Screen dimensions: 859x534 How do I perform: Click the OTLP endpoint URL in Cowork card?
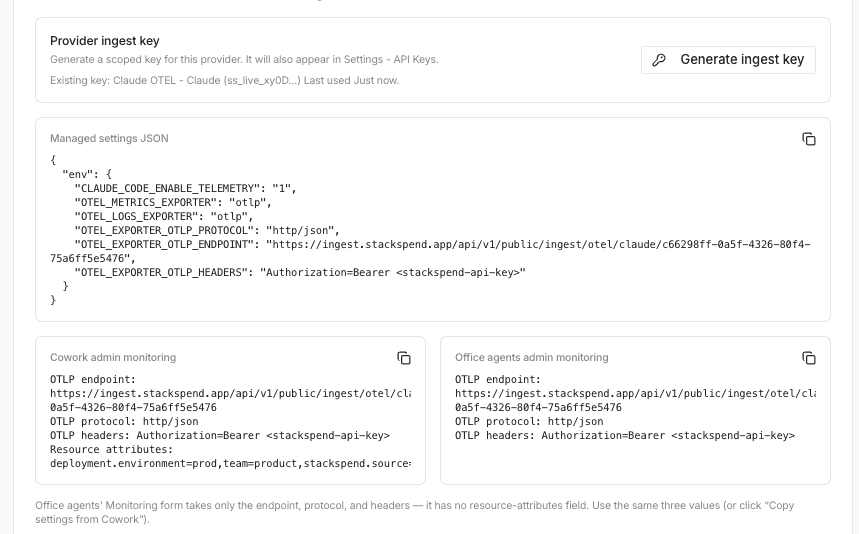[x=230, y=400]
